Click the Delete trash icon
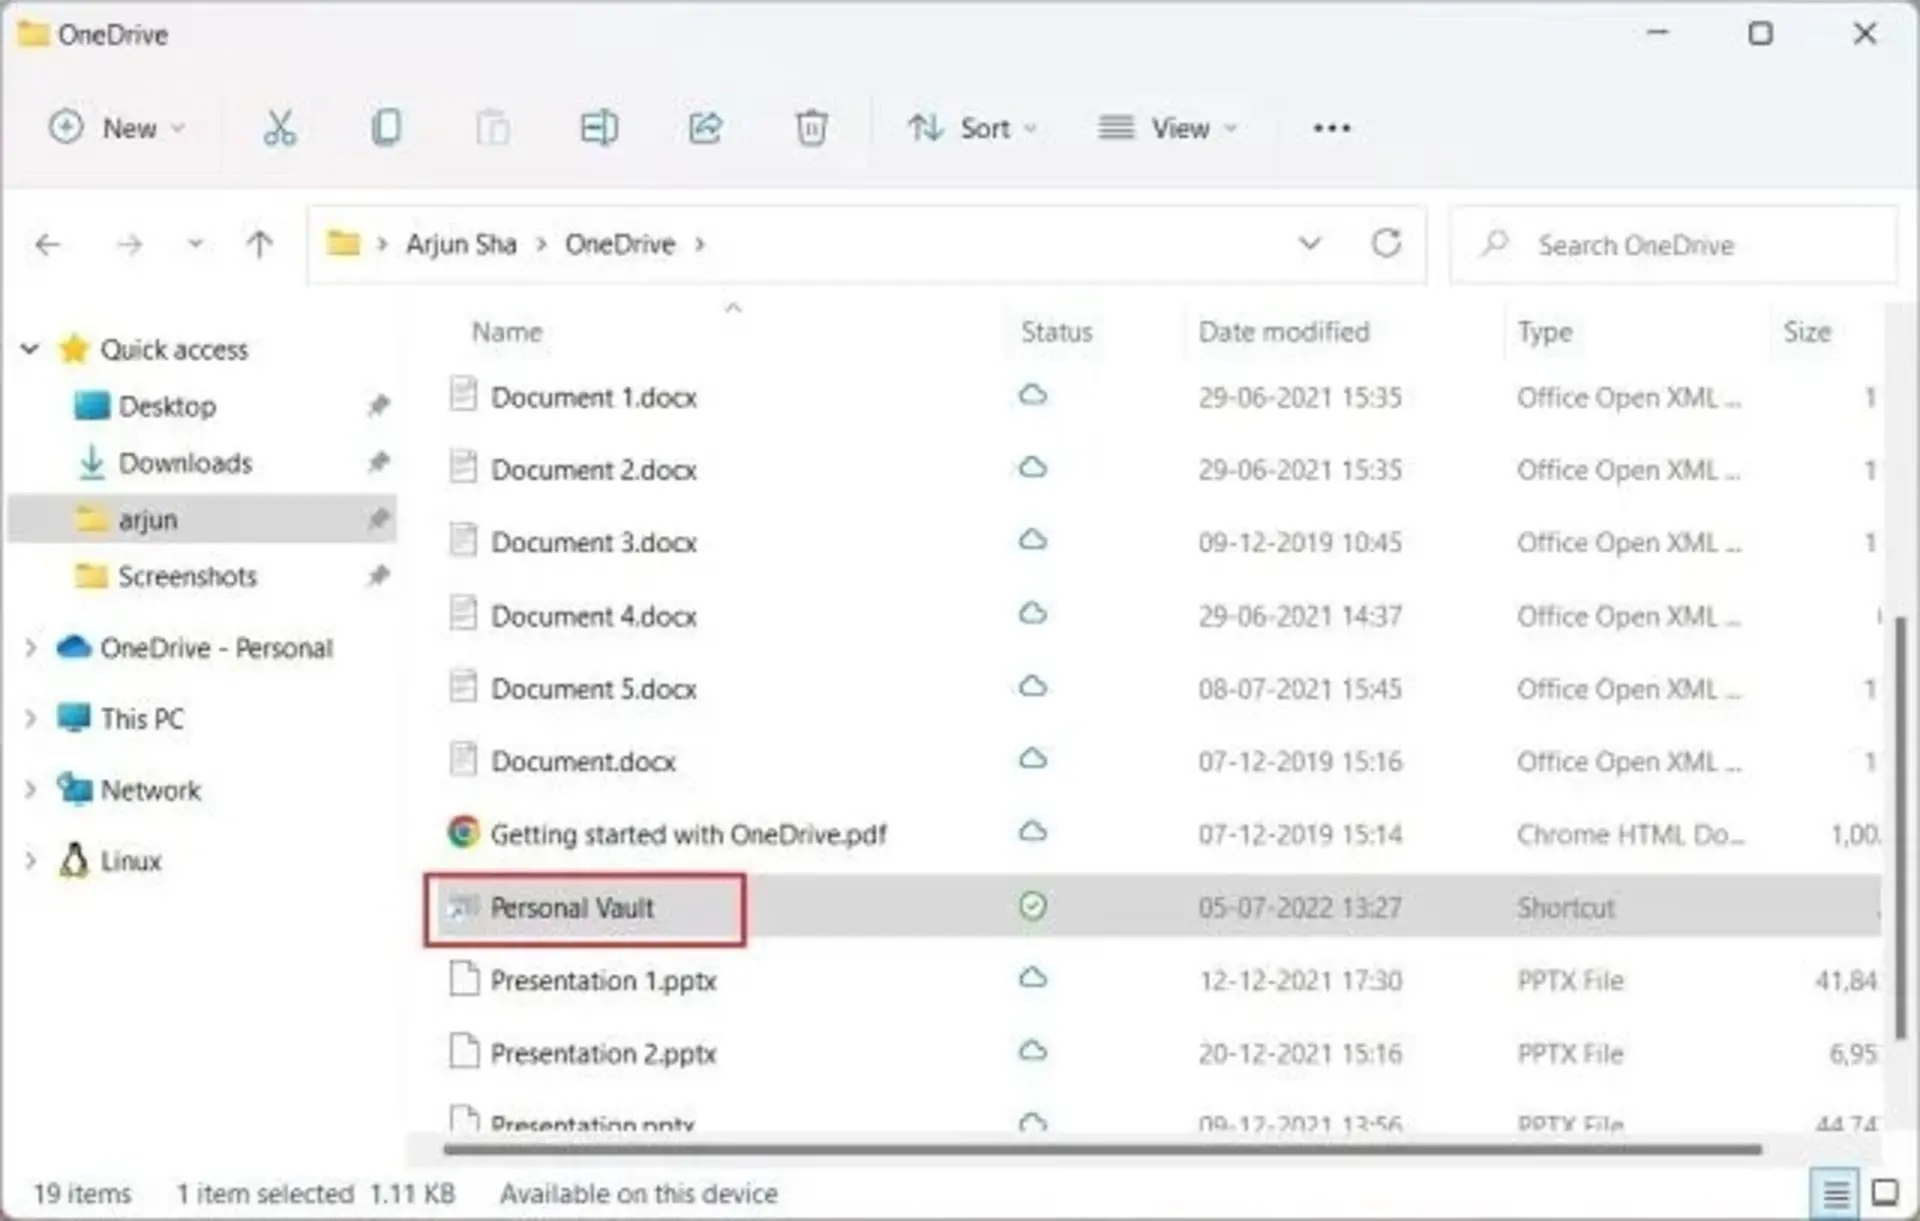Image resolution: width=1920 pixels, height=1221 pixels. click(x=811, y=128)
